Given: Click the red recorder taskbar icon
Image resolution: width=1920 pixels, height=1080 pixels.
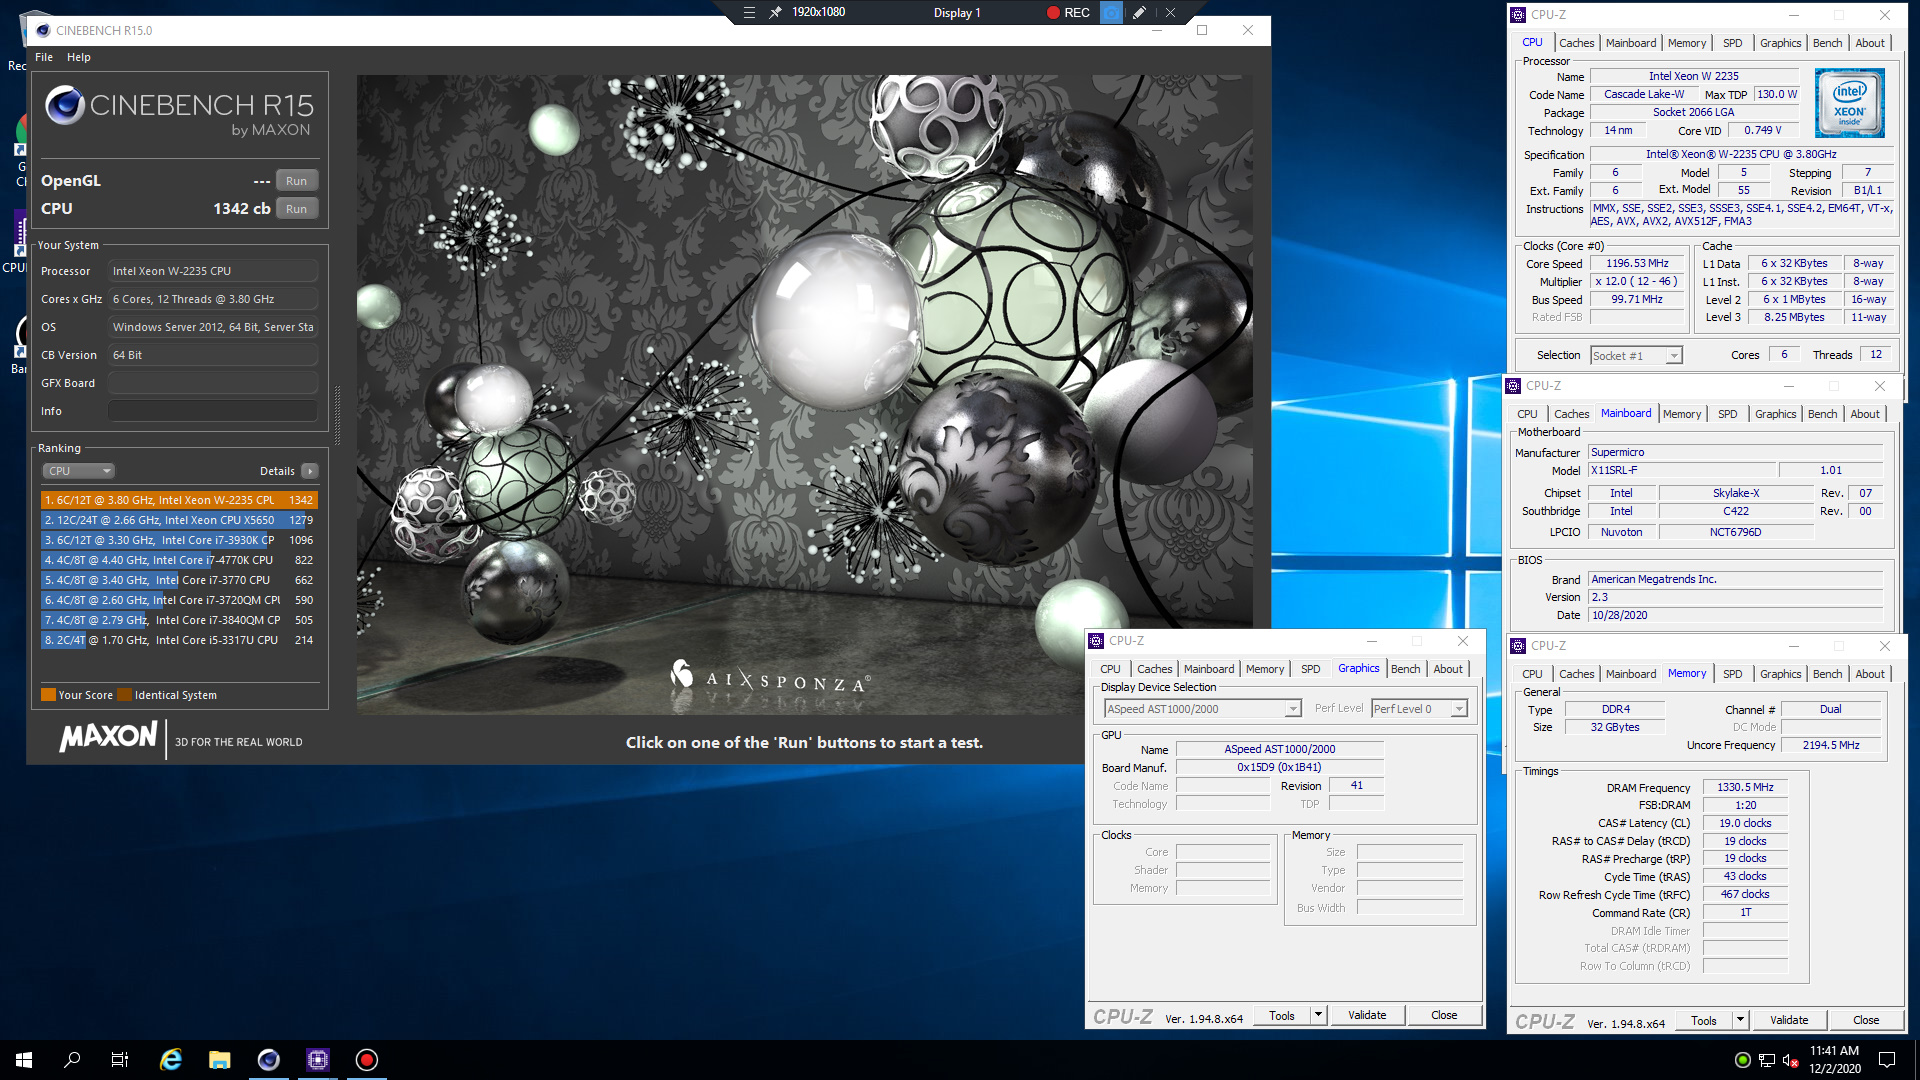Looking at the screenshot, I should [x=367, y=1060].
